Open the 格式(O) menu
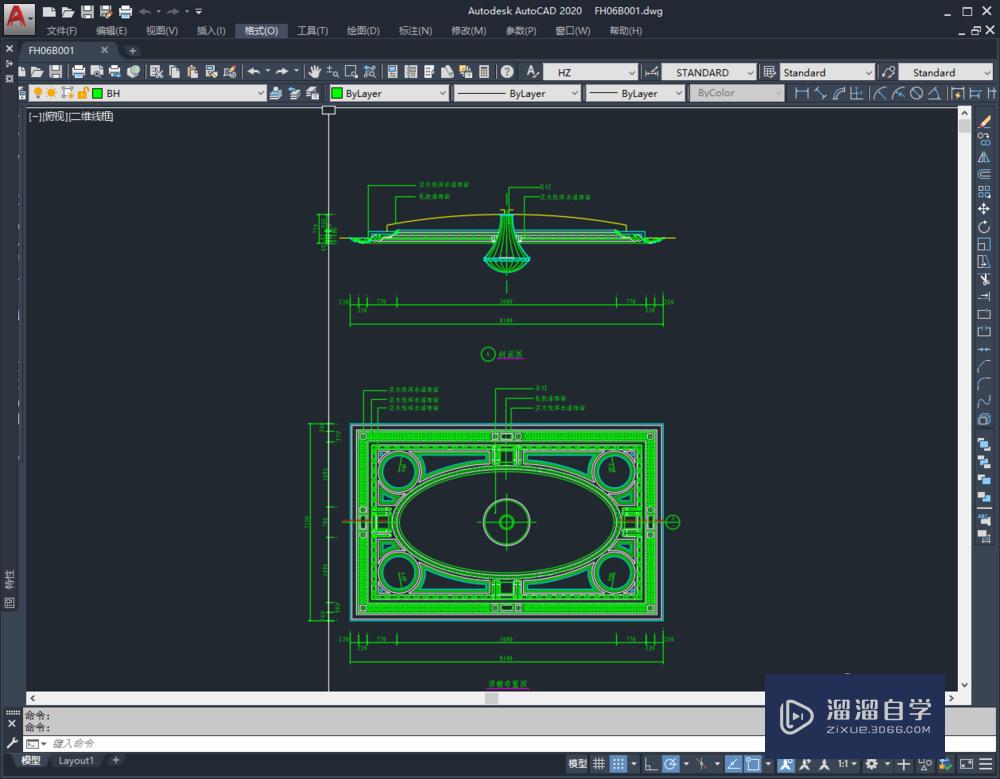This screenshot has height=779, width=1000. point(261,30)
